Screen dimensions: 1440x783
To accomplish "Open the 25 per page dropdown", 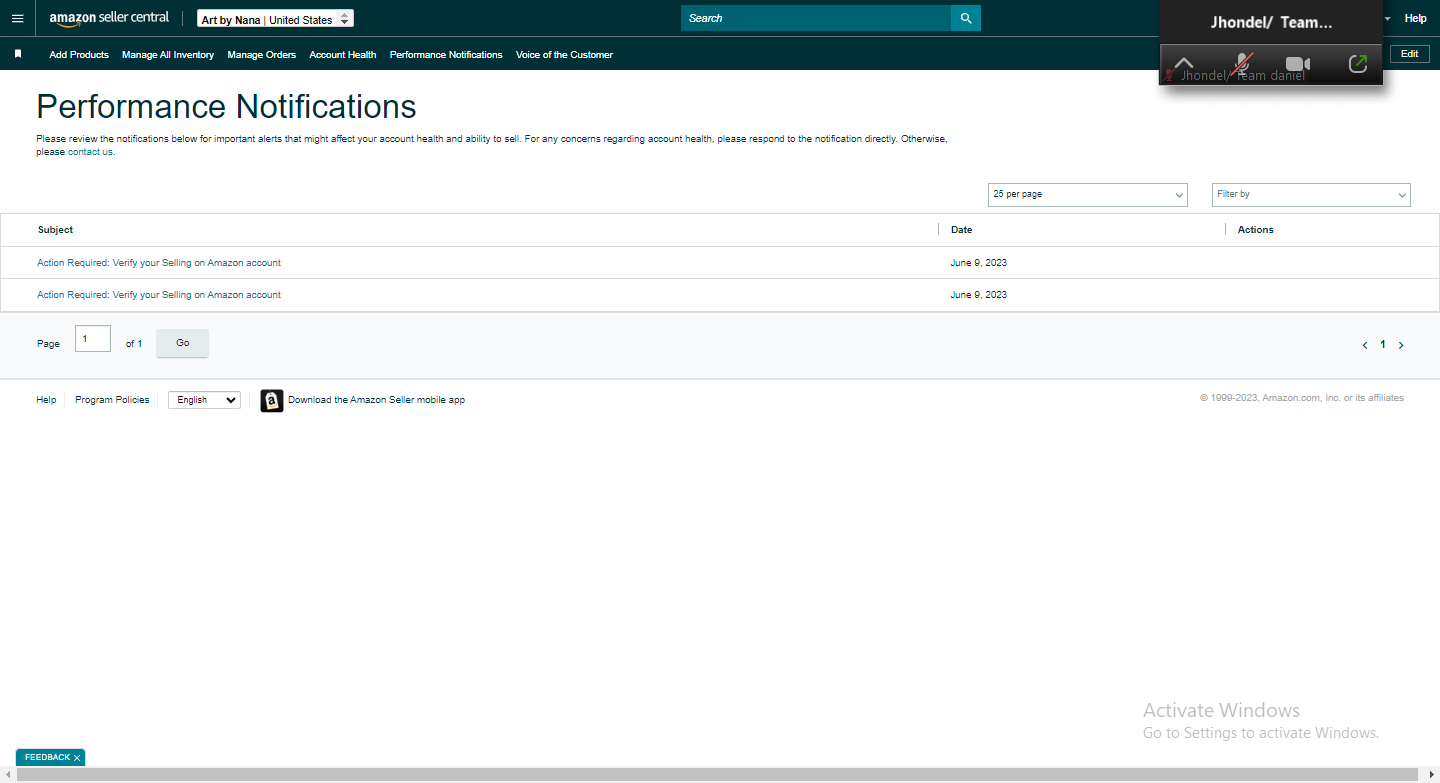I will [x=1088, y=195].
